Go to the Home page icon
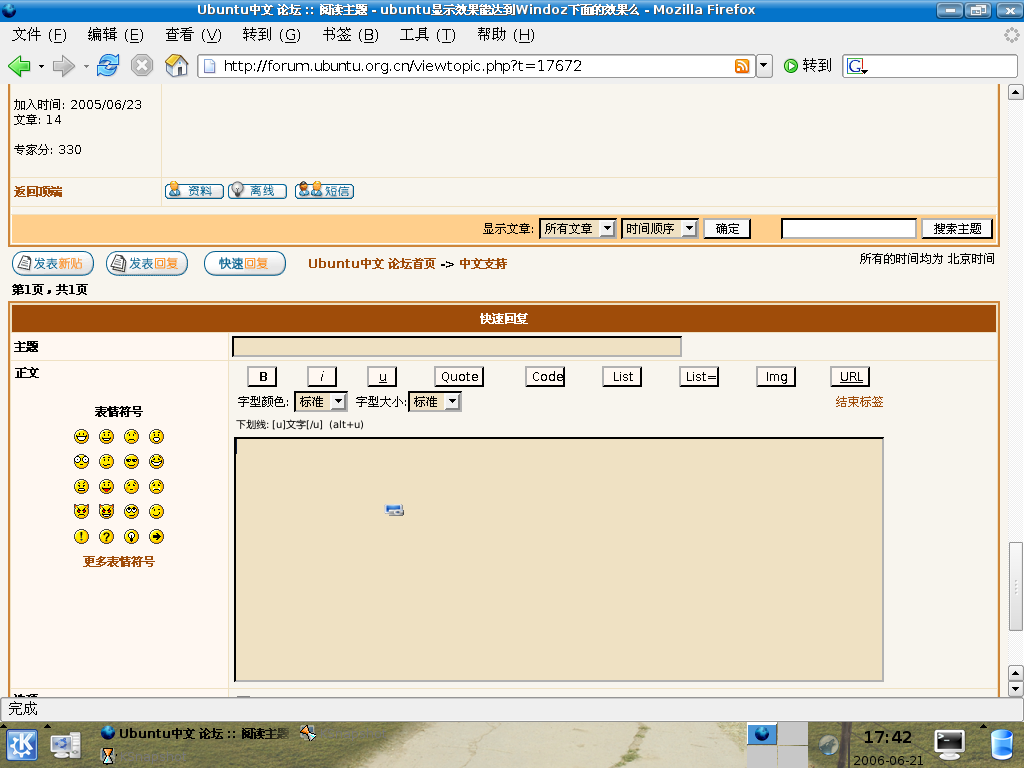The image size is (1024, 768). click(176, 65)
